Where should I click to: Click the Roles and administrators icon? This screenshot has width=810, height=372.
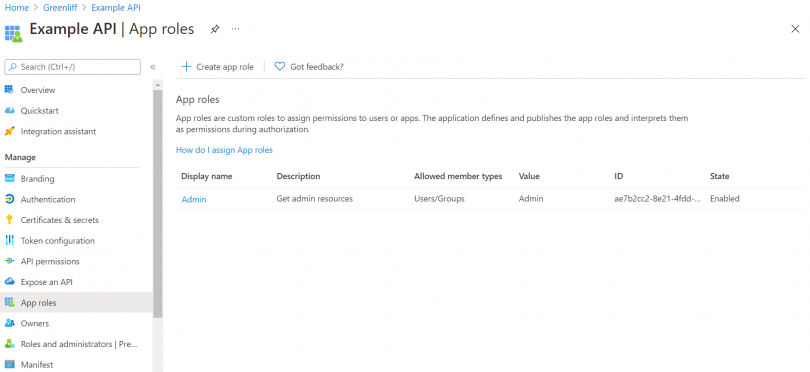coord(9,344)
